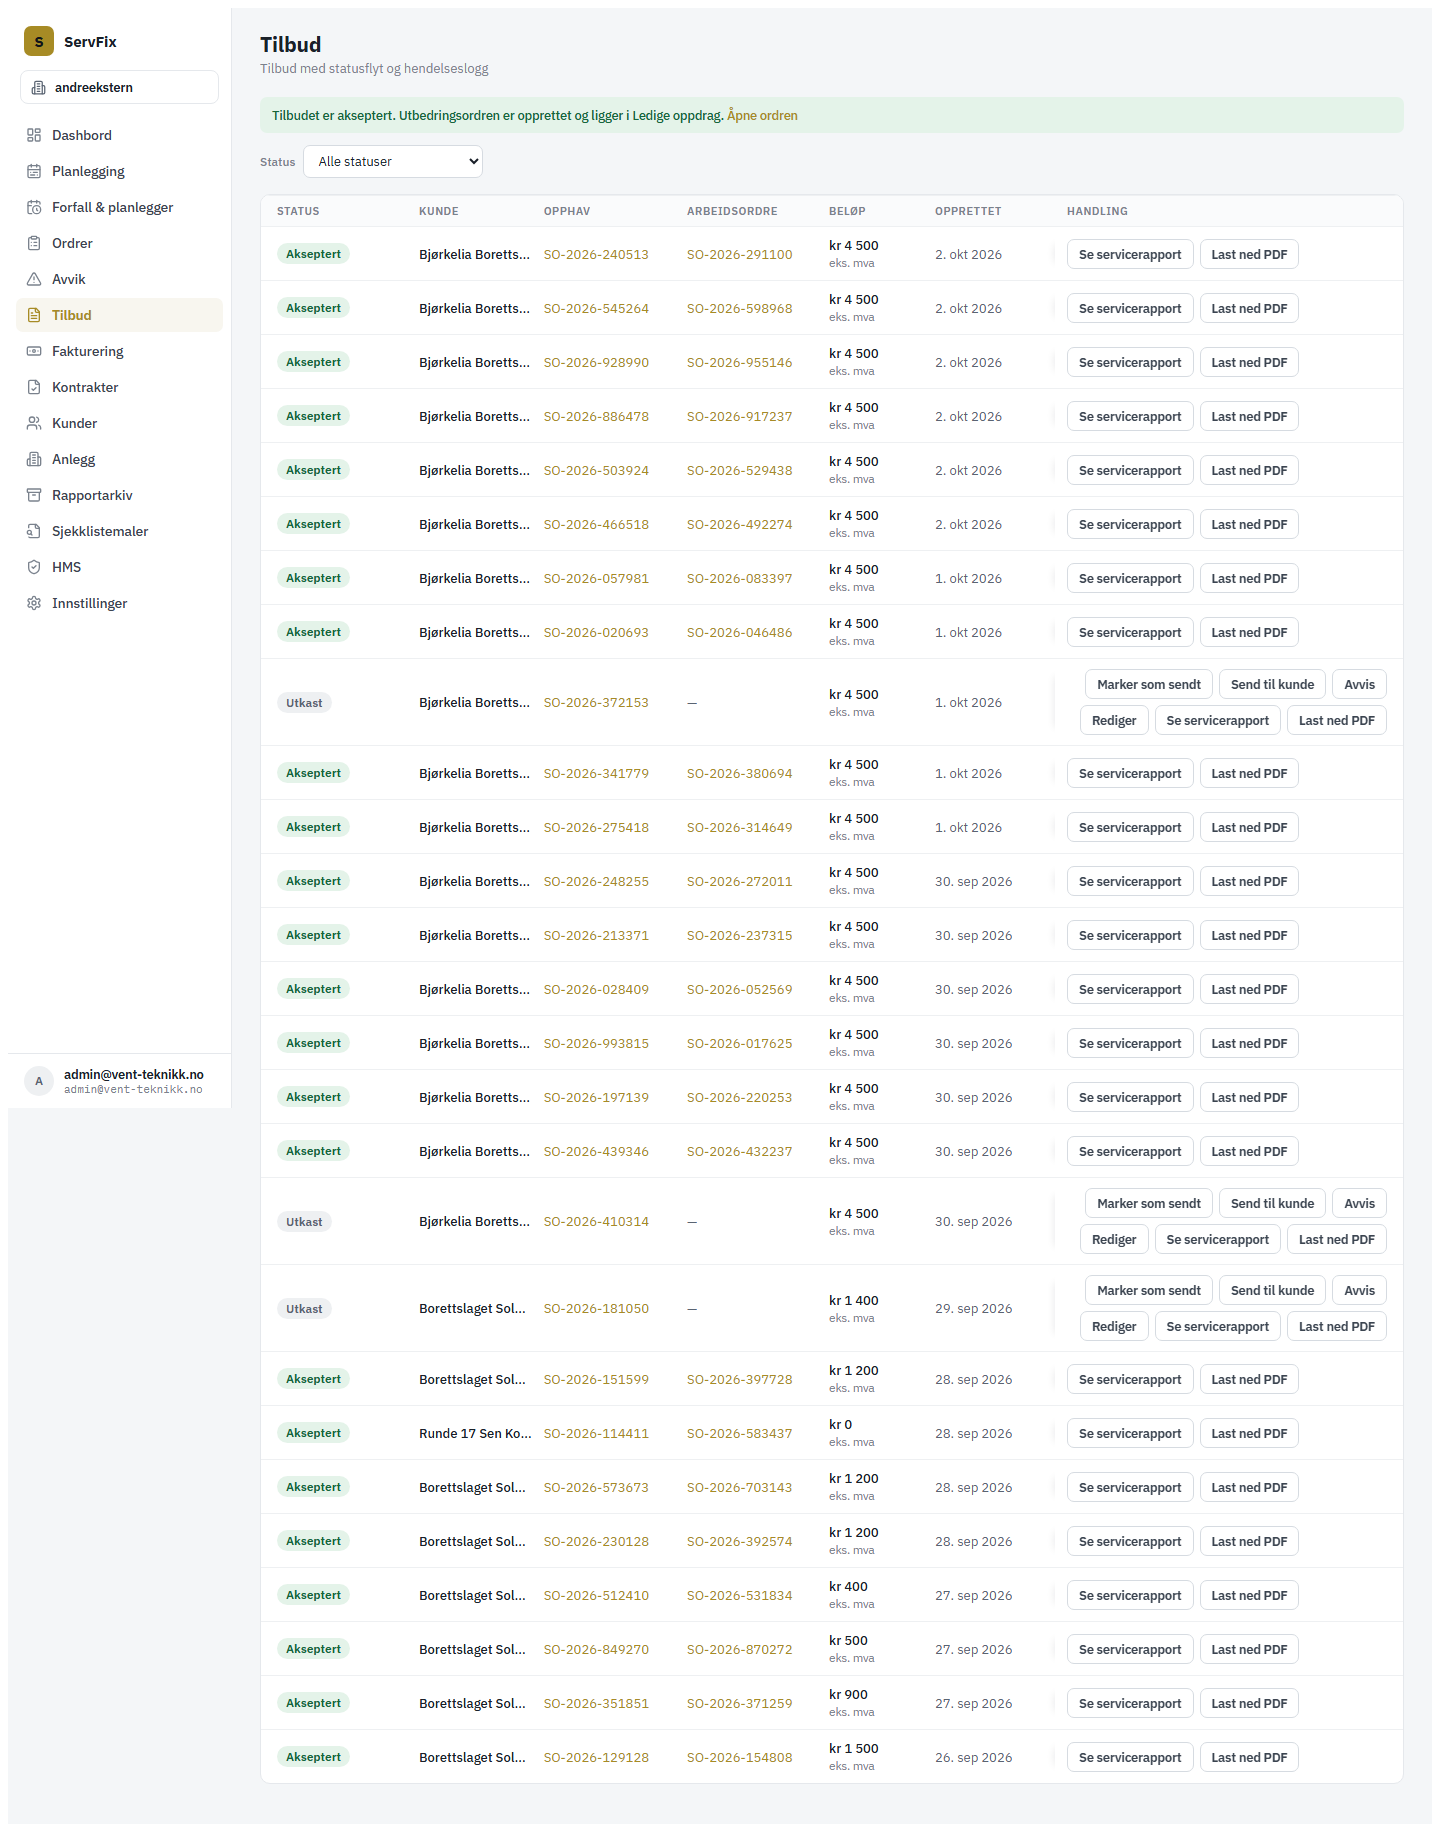Screen dimensions: 1440x1832
Task: Click the Anlegg building icon
Action: click(x=34, y=459)
